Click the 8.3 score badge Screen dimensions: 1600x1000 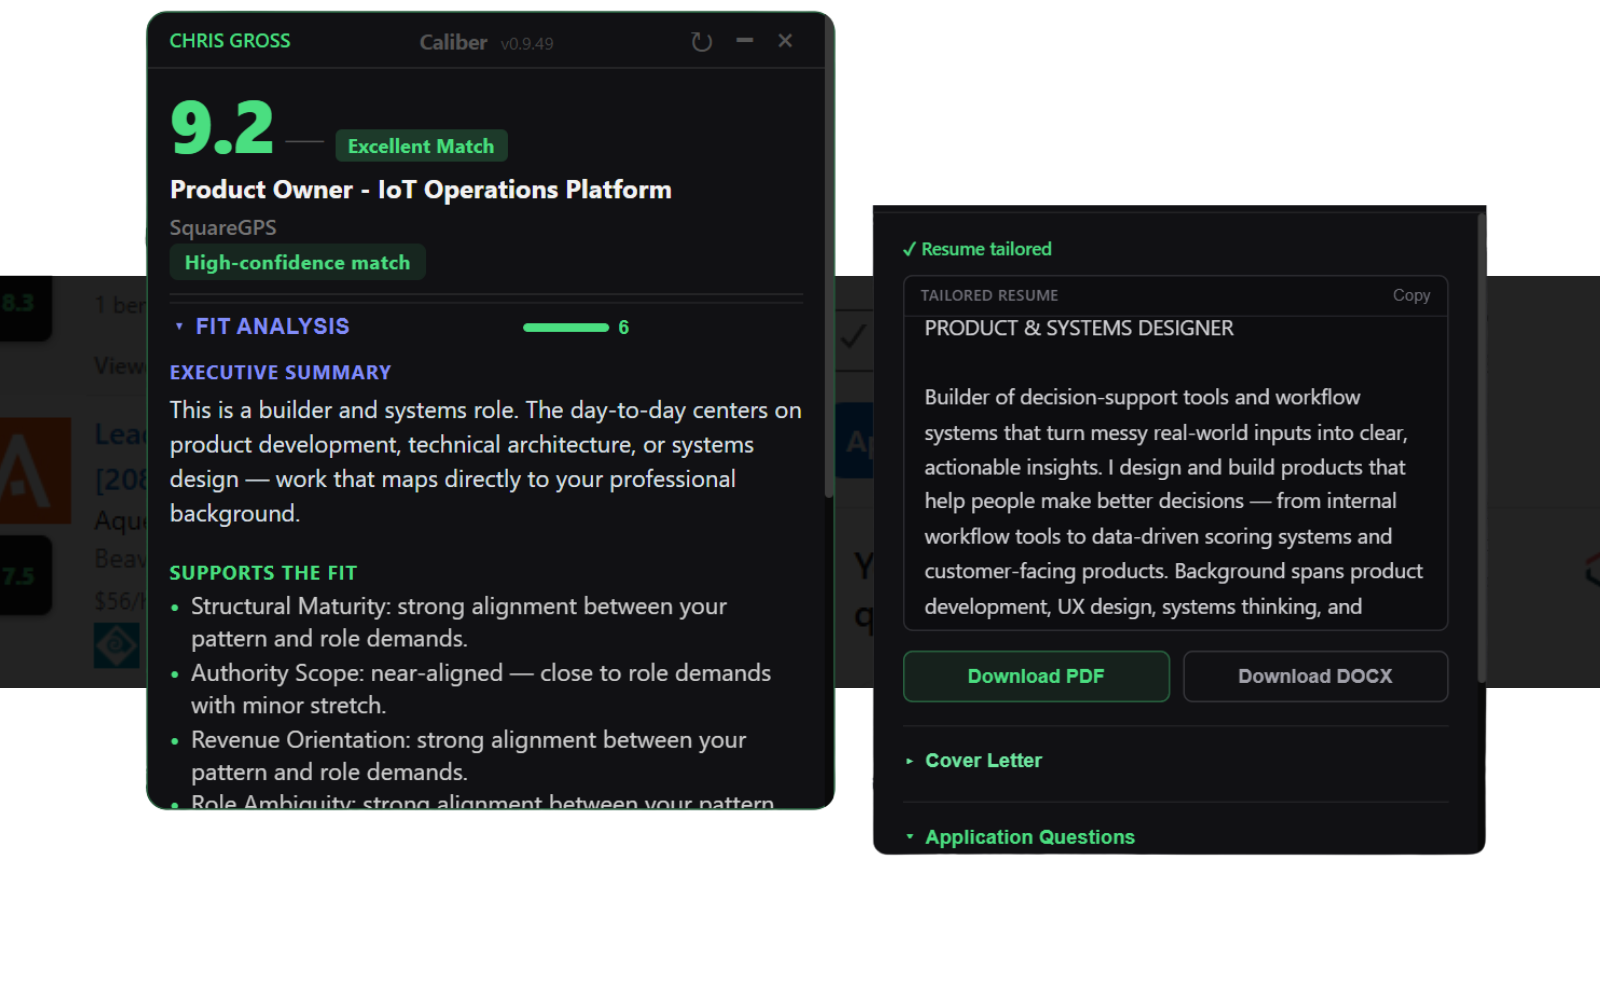(19, 304)
